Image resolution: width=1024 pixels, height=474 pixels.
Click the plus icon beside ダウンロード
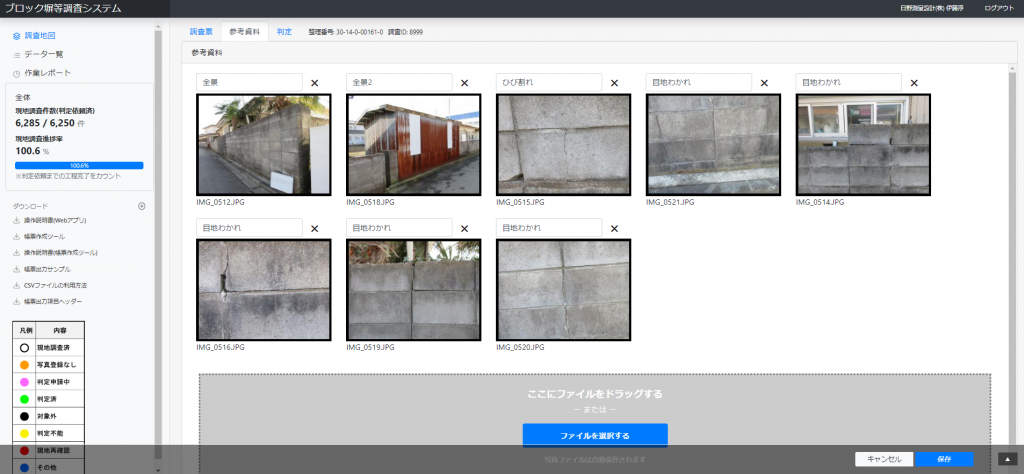coord(142,206)
